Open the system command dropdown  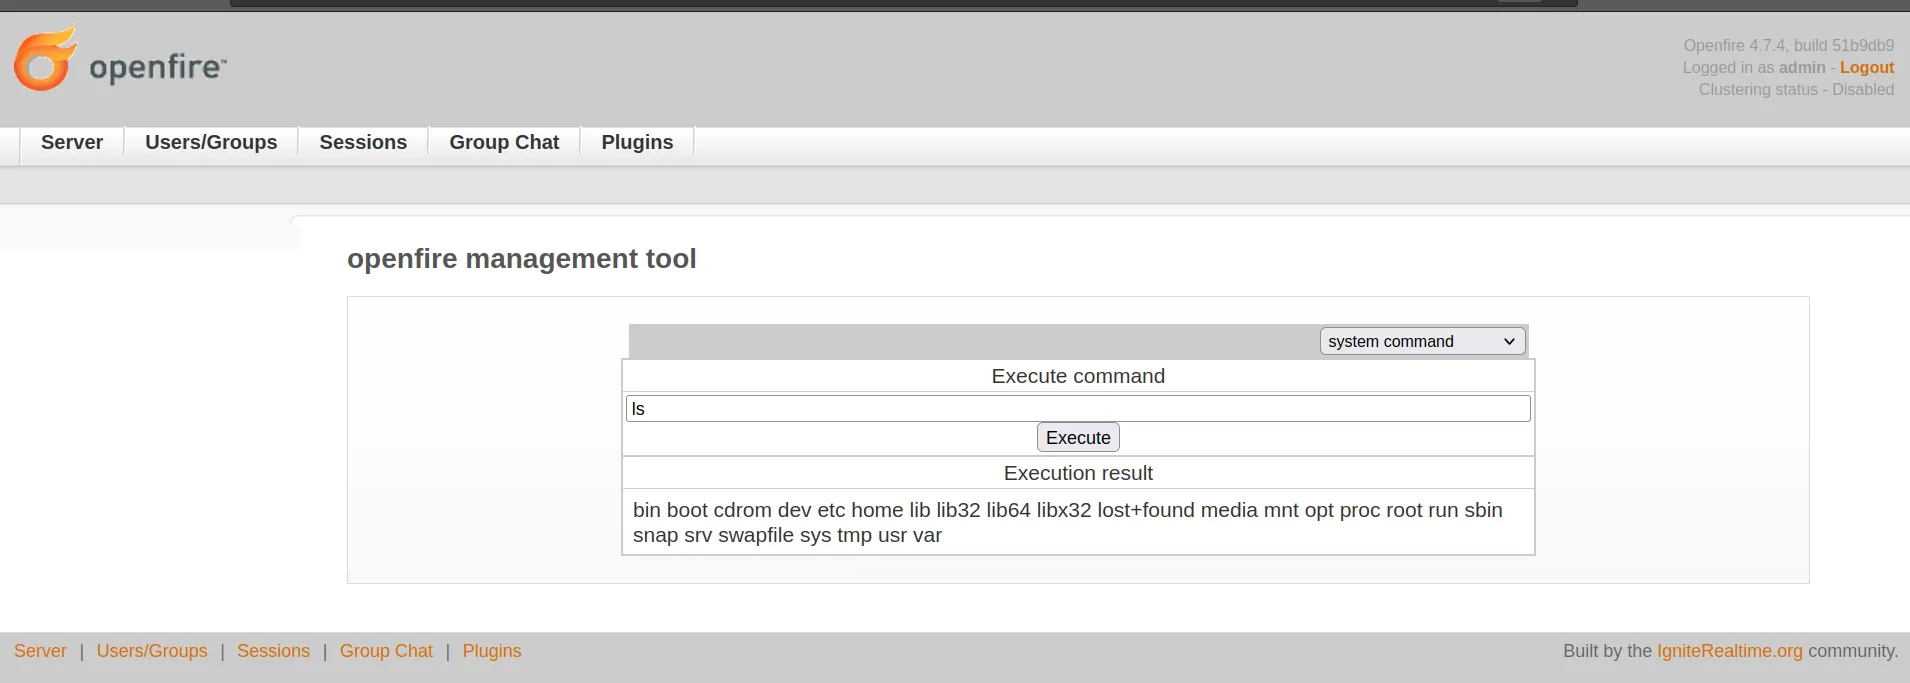(x=1422, y=341)
